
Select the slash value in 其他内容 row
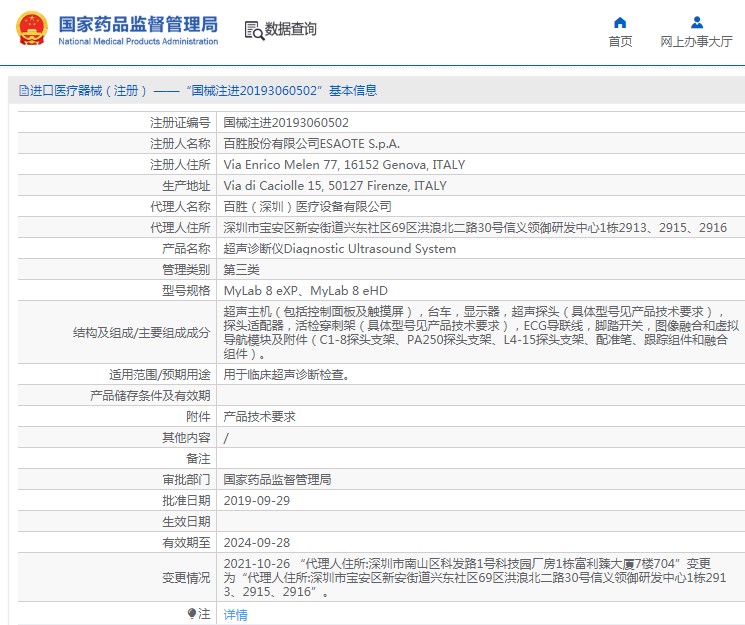226,438
